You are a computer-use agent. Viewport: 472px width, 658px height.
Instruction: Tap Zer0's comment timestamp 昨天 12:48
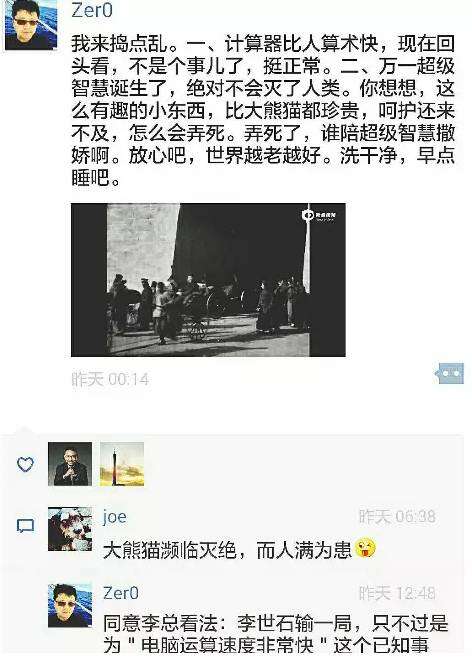point(397,593)
